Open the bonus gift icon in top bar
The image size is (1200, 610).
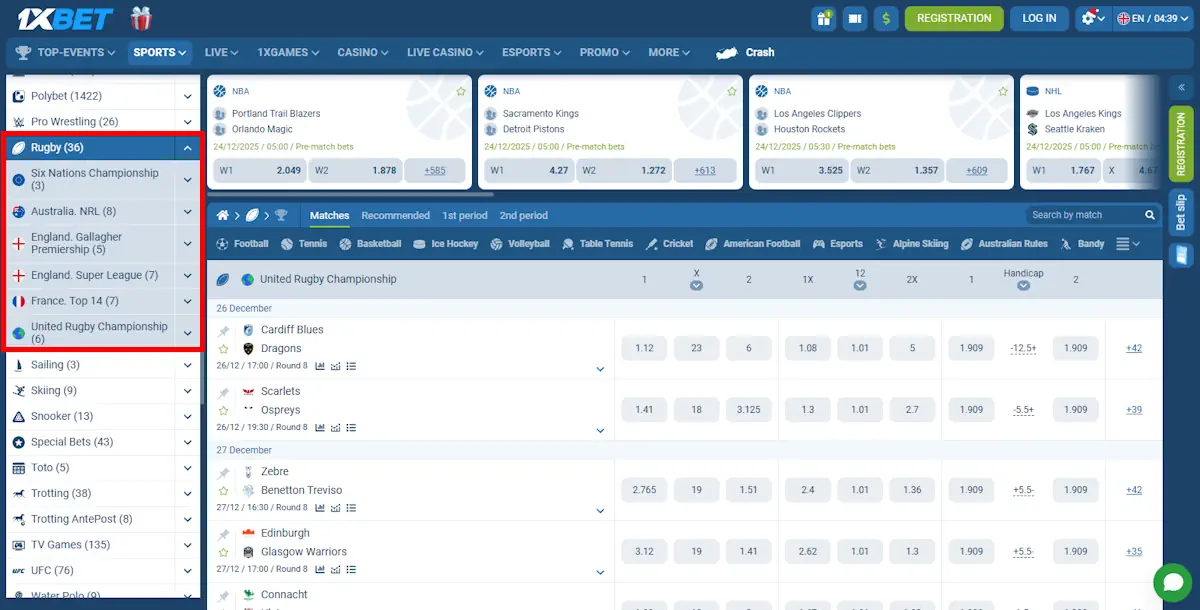(x=823, y=18)
